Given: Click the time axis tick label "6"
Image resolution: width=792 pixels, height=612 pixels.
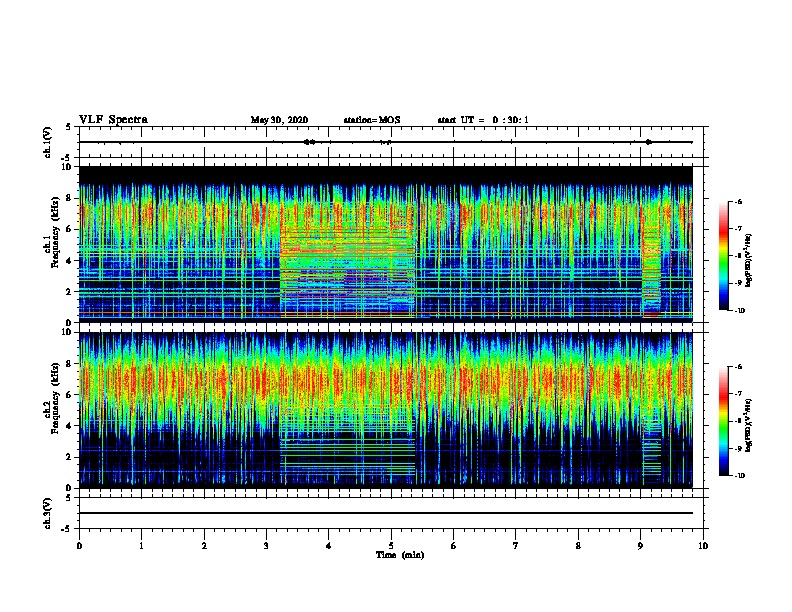Looking at the screenshot, I should click(454, 546).
